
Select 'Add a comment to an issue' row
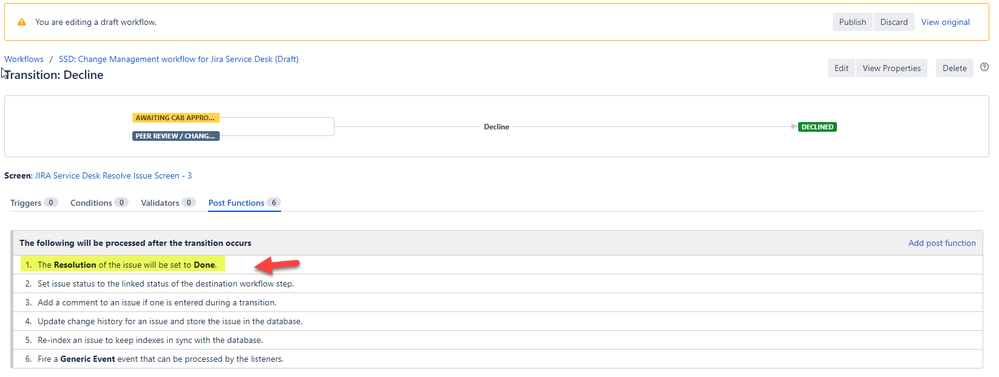pos(497,302)
